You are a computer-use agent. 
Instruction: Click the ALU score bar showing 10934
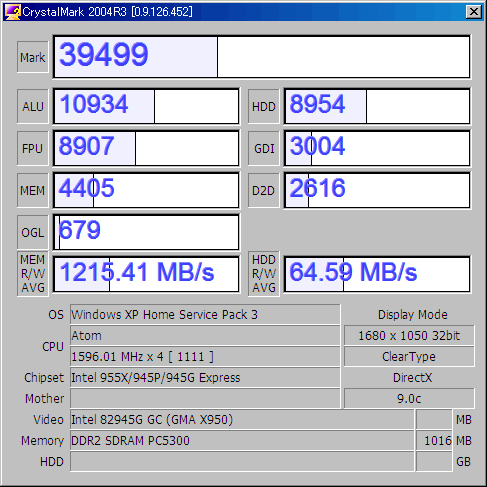146,106
